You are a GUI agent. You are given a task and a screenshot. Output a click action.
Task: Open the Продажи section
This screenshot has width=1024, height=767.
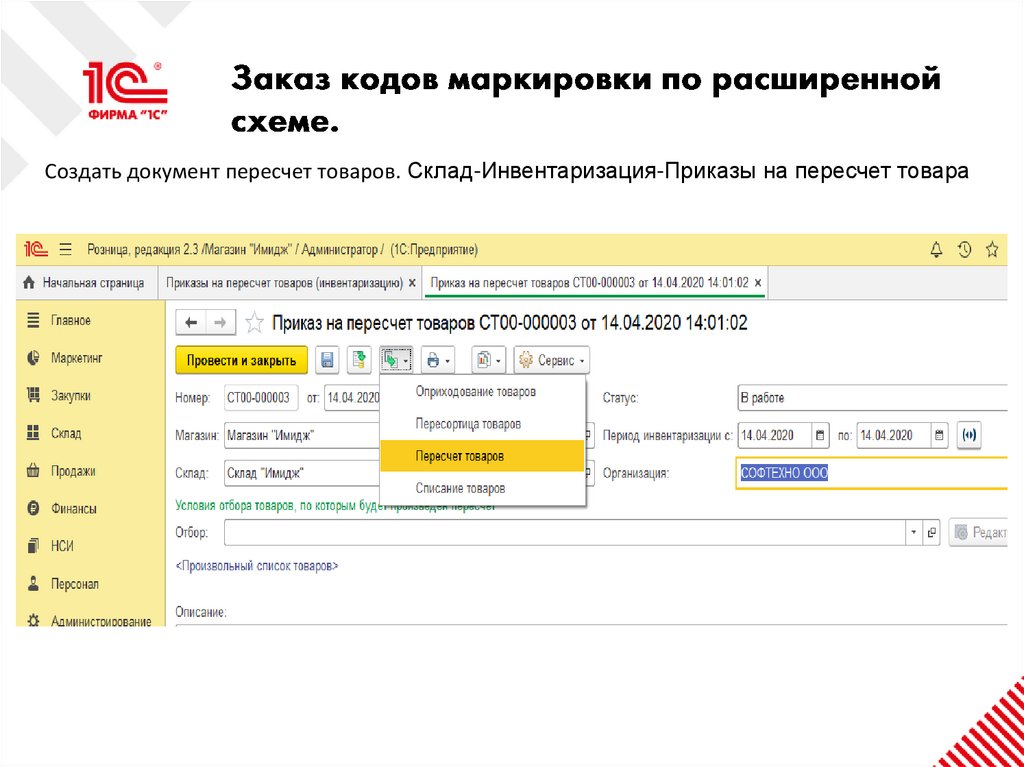click(x=73, y=471)
